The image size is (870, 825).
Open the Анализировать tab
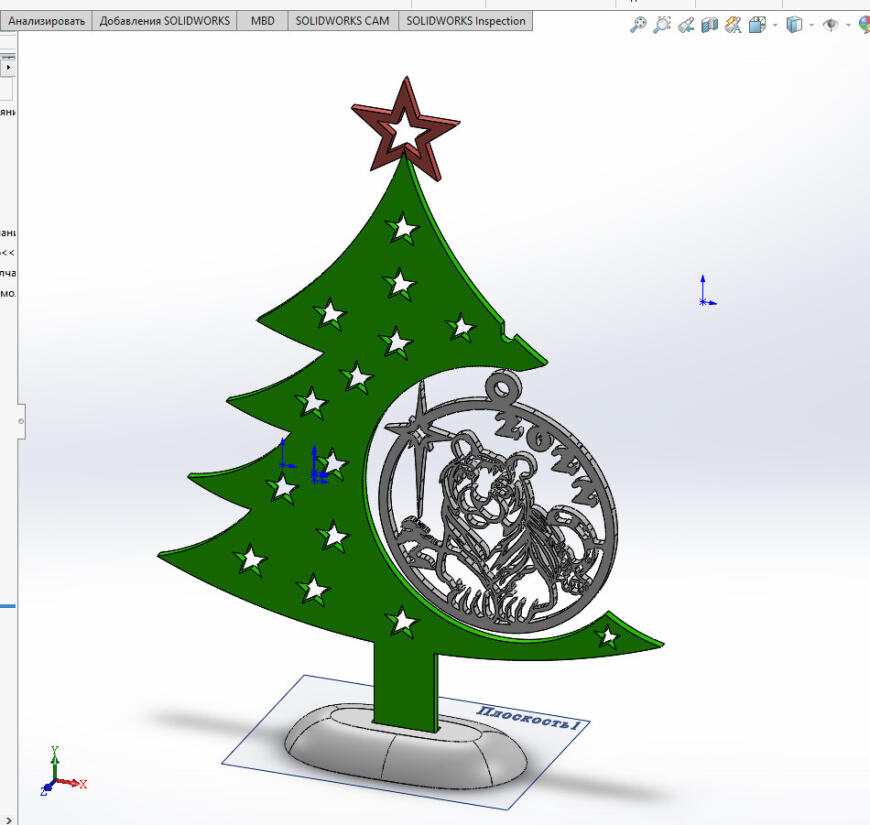click(47, 21)
